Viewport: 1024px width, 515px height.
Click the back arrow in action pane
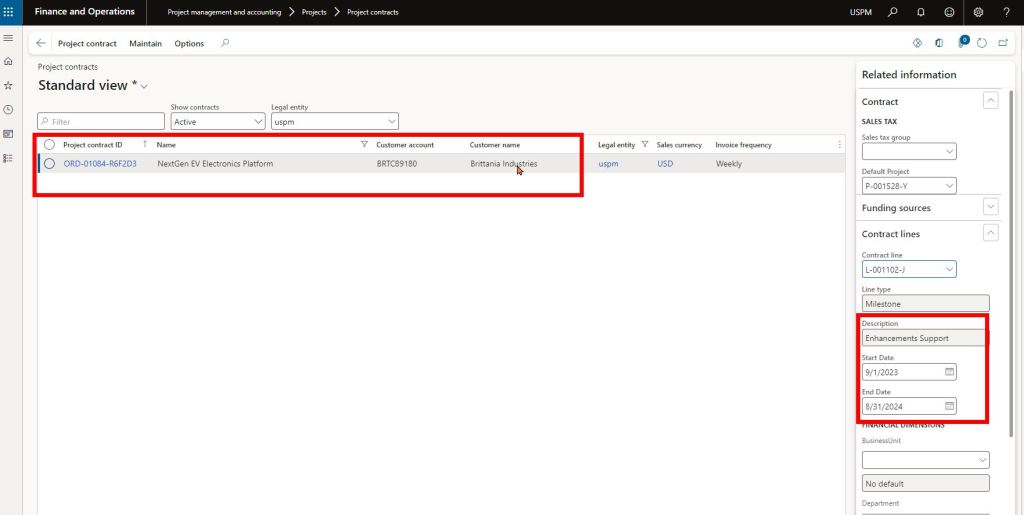coord(41,44)
